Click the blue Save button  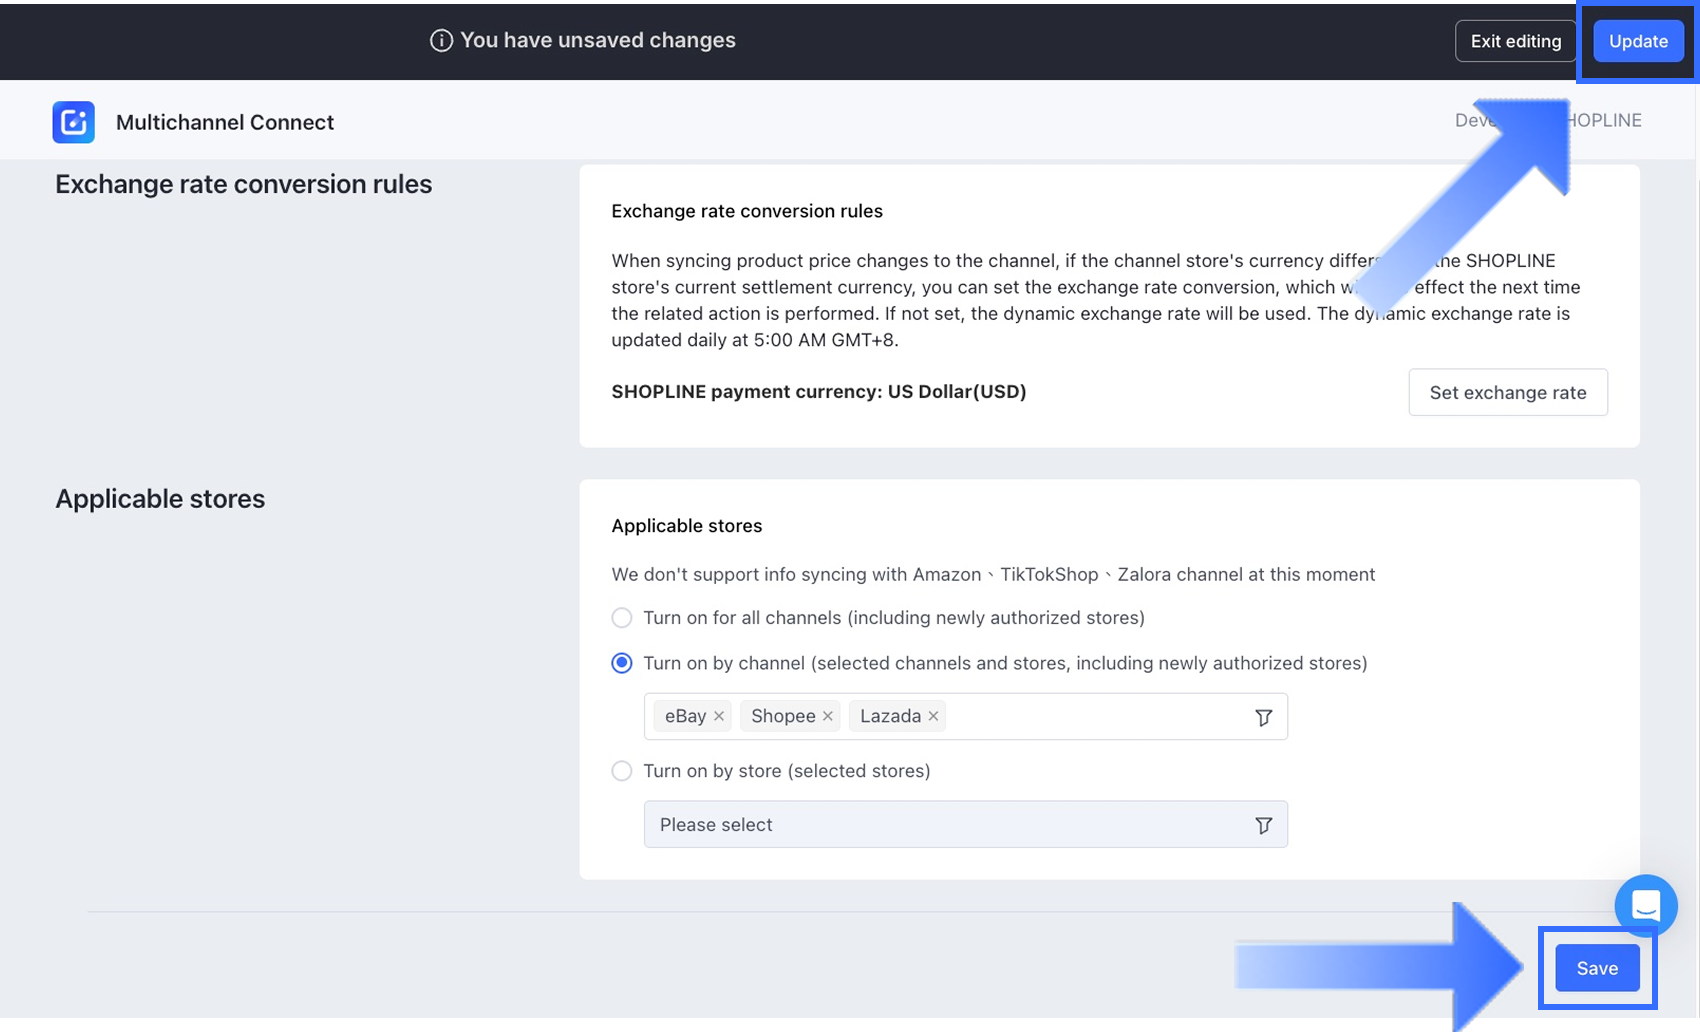[1596, 968]
